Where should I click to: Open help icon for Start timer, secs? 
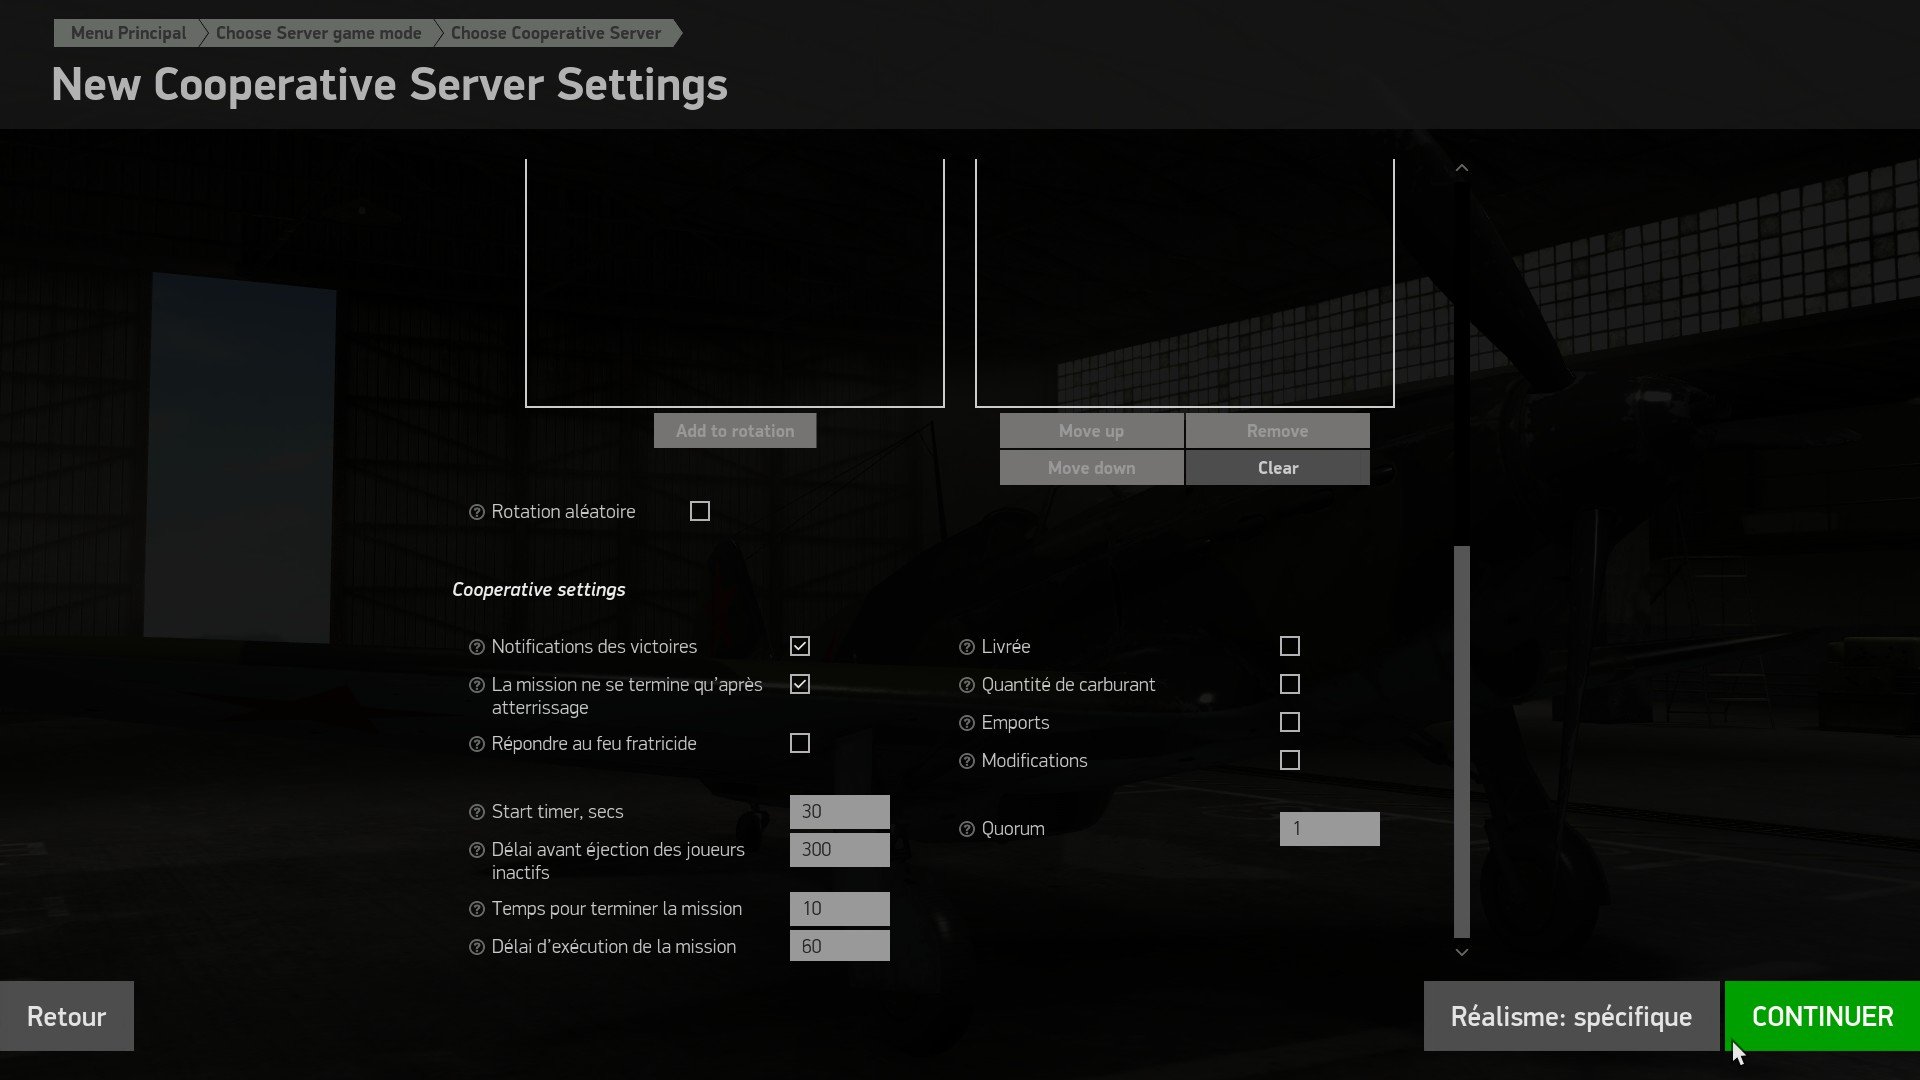coord(477,812)
